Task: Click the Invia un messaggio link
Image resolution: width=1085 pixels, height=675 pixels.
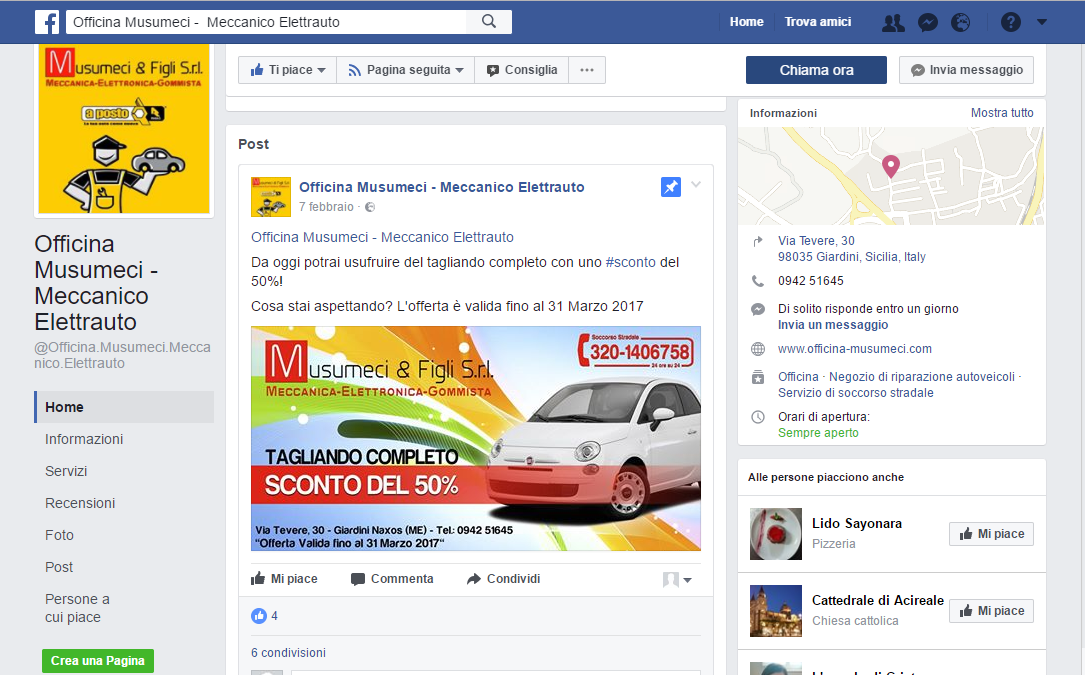Action: (832, 325)
